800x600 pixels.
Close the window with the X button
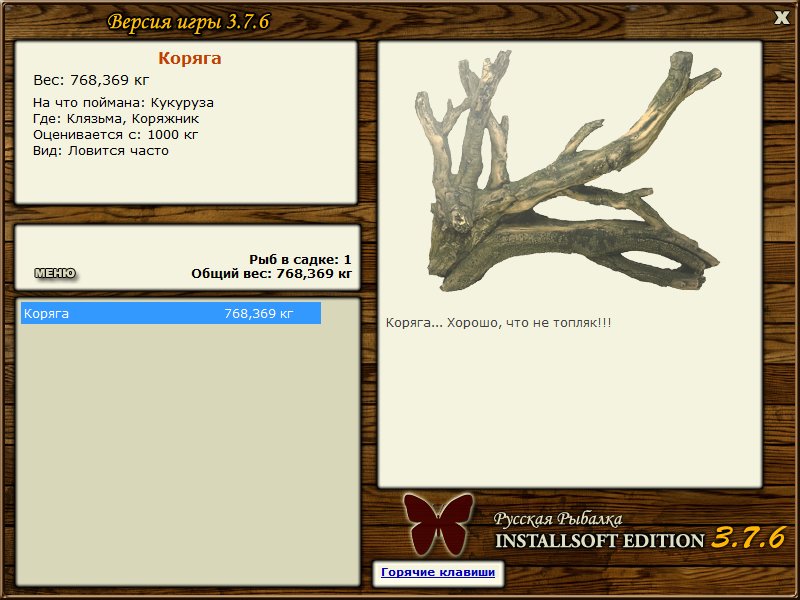781,17
